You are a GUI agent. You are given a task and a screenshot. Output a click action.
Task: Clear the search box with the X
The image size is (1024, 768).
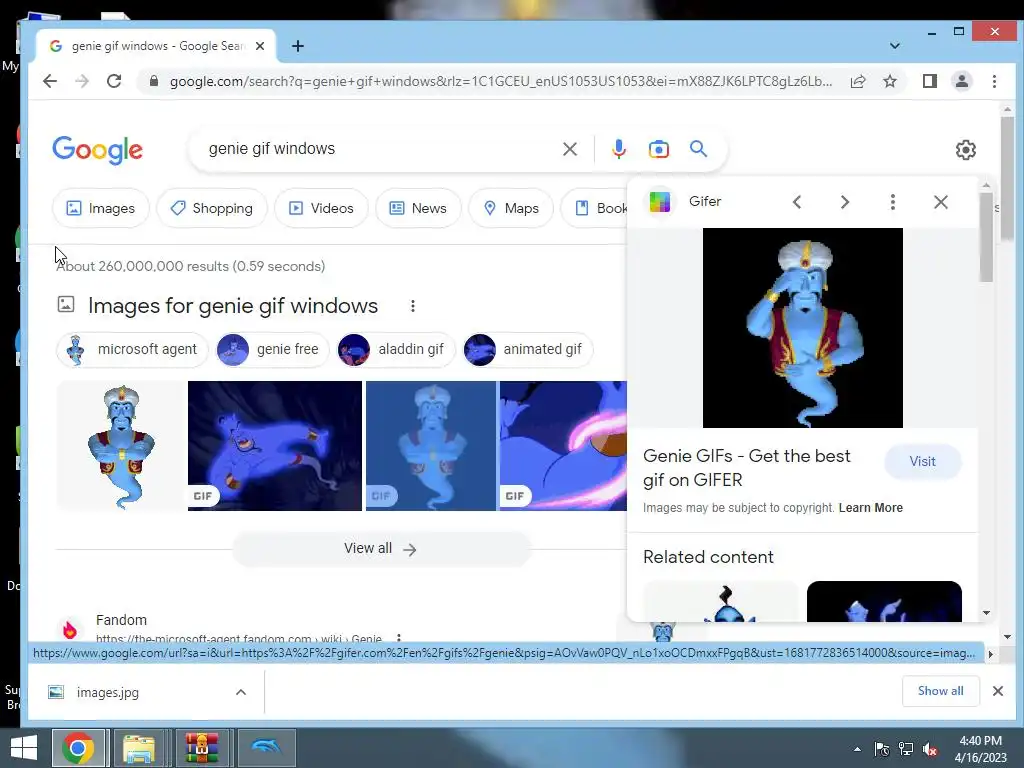[x=569, y=149]
